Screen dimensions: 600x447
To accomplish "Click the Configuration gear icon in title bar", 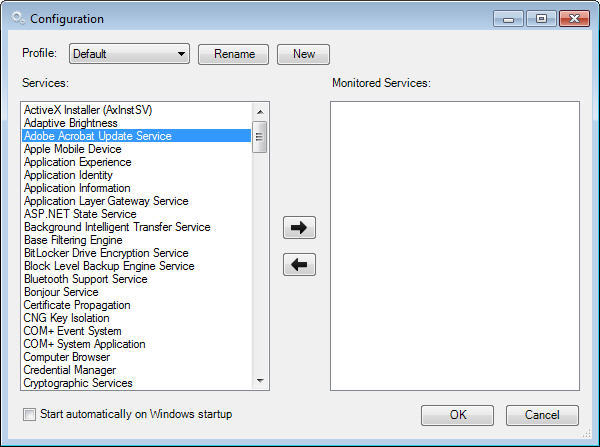I will 17,18.
